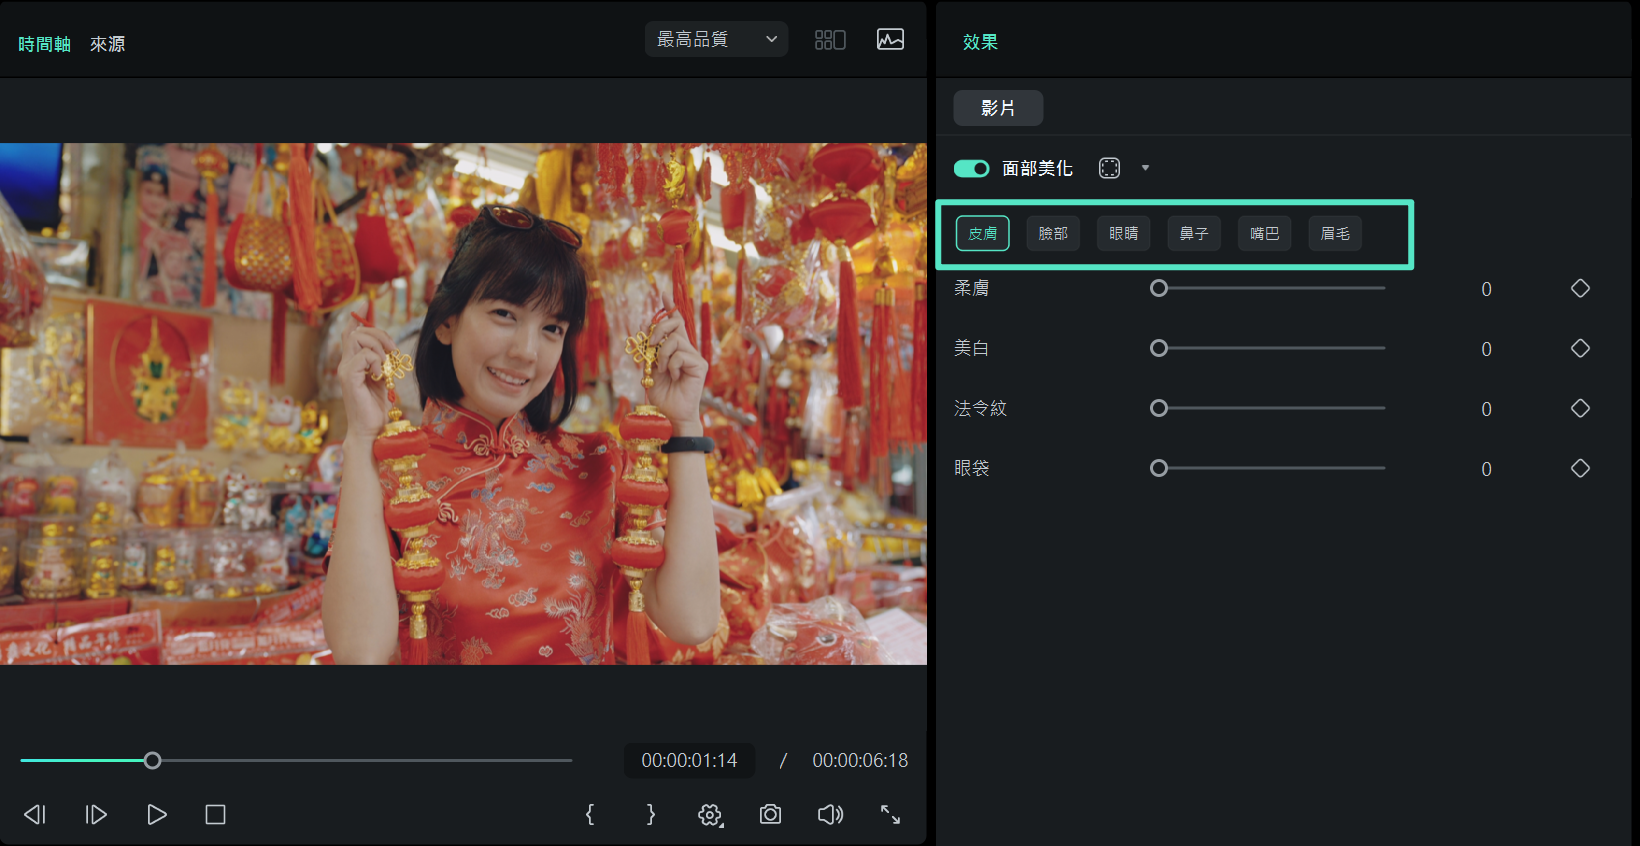The height and width of the screenshot is (846, 1640).
Task: Set mark in point brace icon
Action: coord(590,815)
